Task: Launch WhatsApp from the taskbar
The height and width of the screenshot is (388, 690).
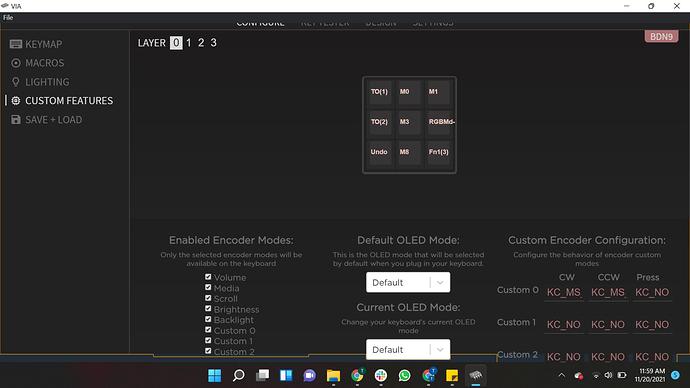Action: (x=404, y=375)
